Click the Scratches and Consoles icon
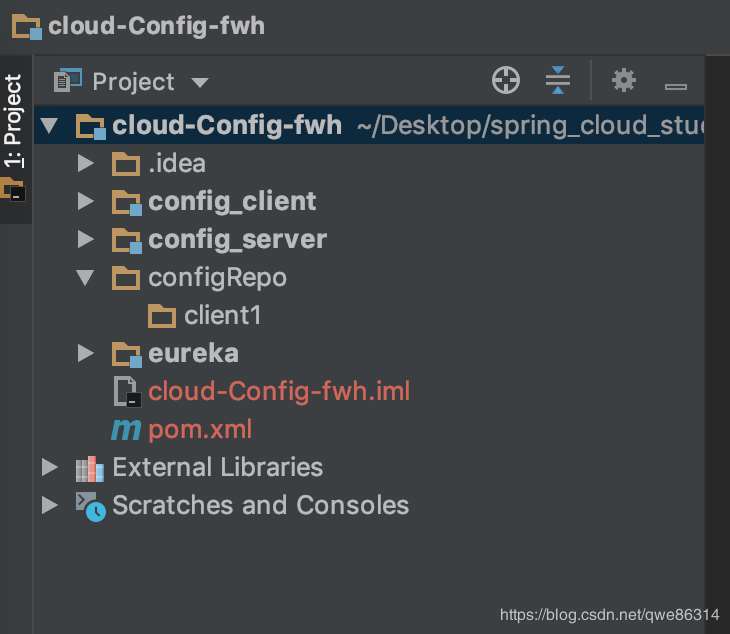The width and height of the screenshot is (730, 634). click(90, 506)
